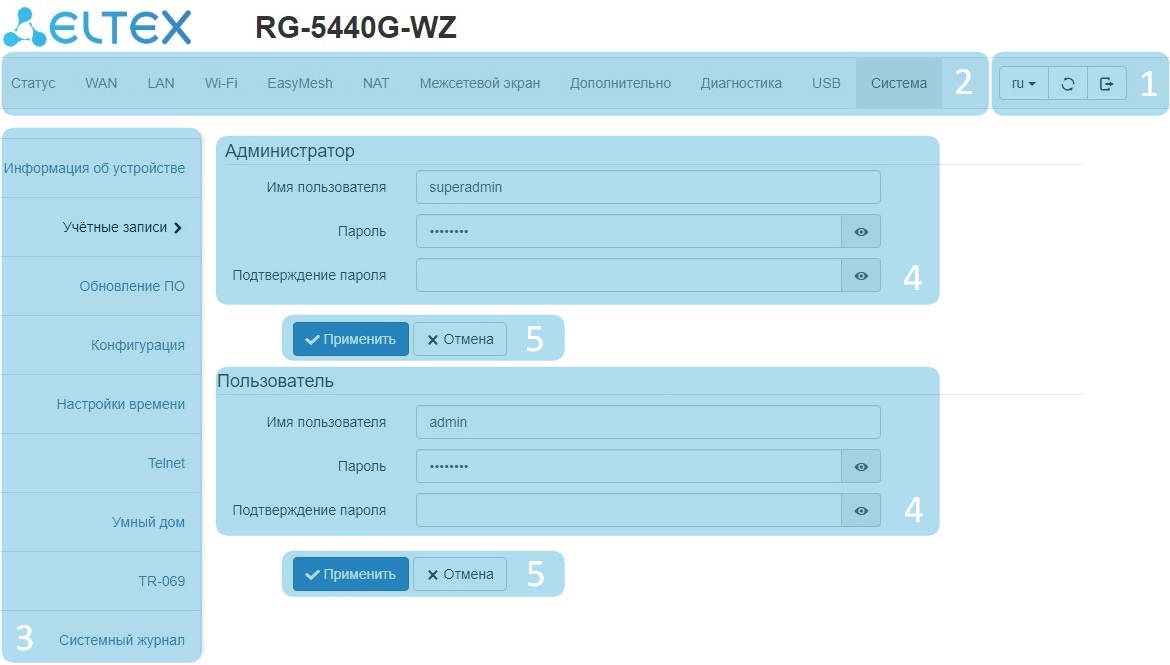Open the Дополнительно tab

tap(620, 84)
